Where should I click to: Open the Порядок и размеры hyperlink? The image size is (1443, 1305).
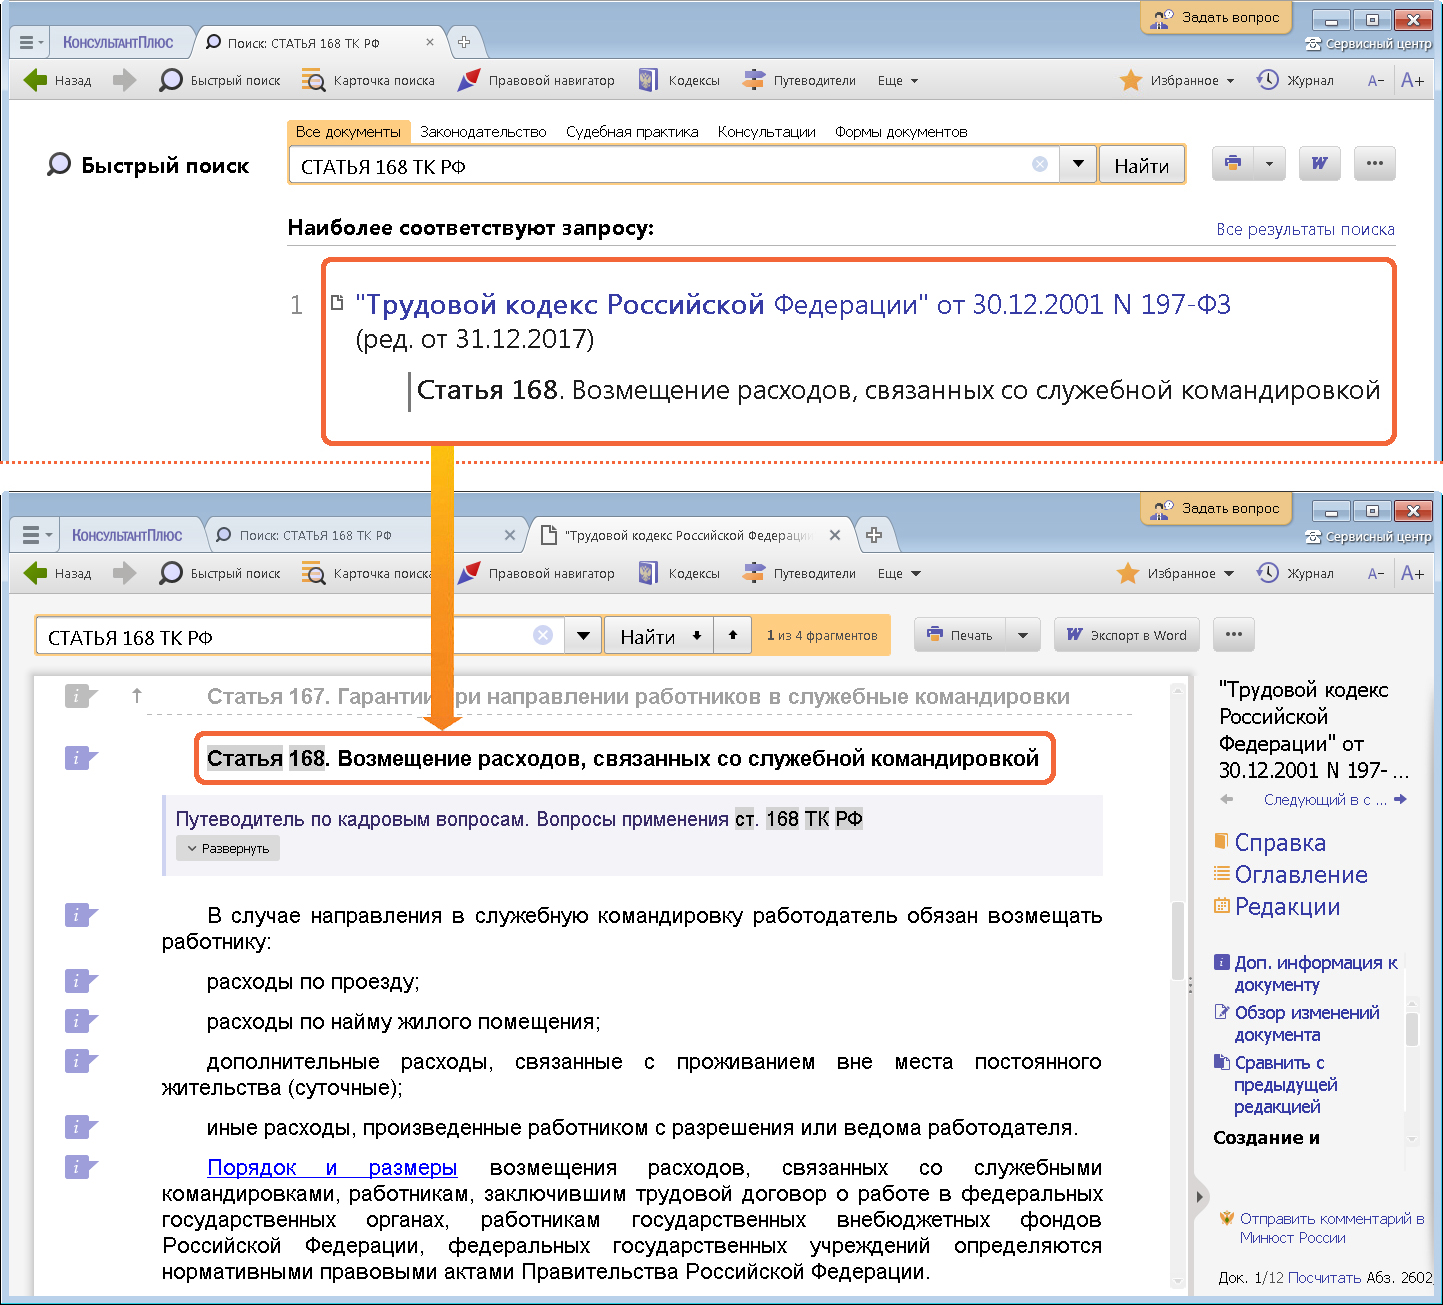(x=332, y=1167)
